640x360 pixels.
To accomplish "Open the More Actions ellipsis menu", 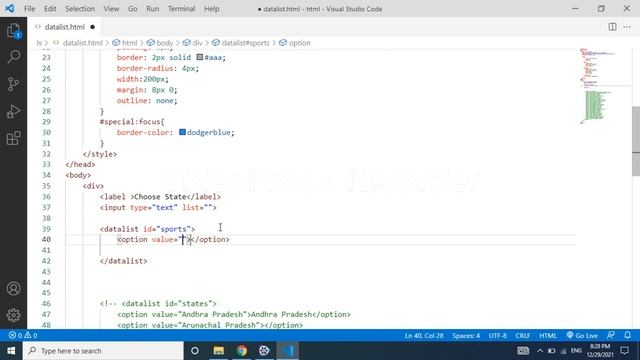I will pos(627,27).
